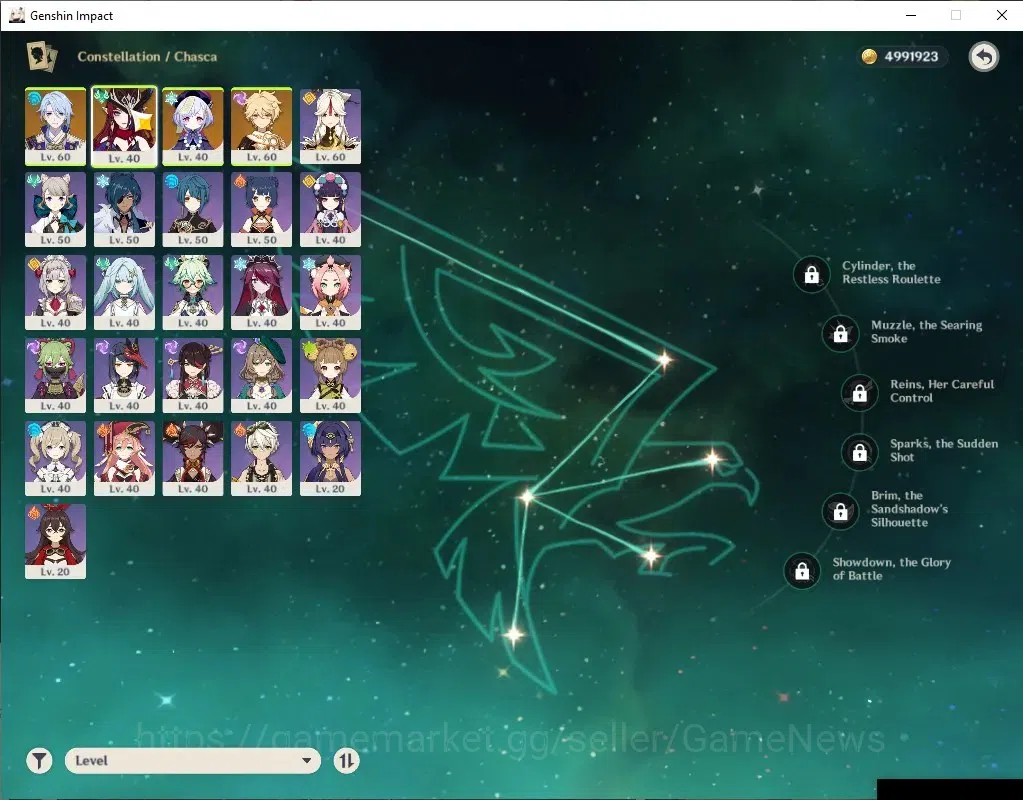Screen dimensions: 1023x800
Task: Open locked constellation Cylinder, the Restless Roulette
Action: coord(812,274)
